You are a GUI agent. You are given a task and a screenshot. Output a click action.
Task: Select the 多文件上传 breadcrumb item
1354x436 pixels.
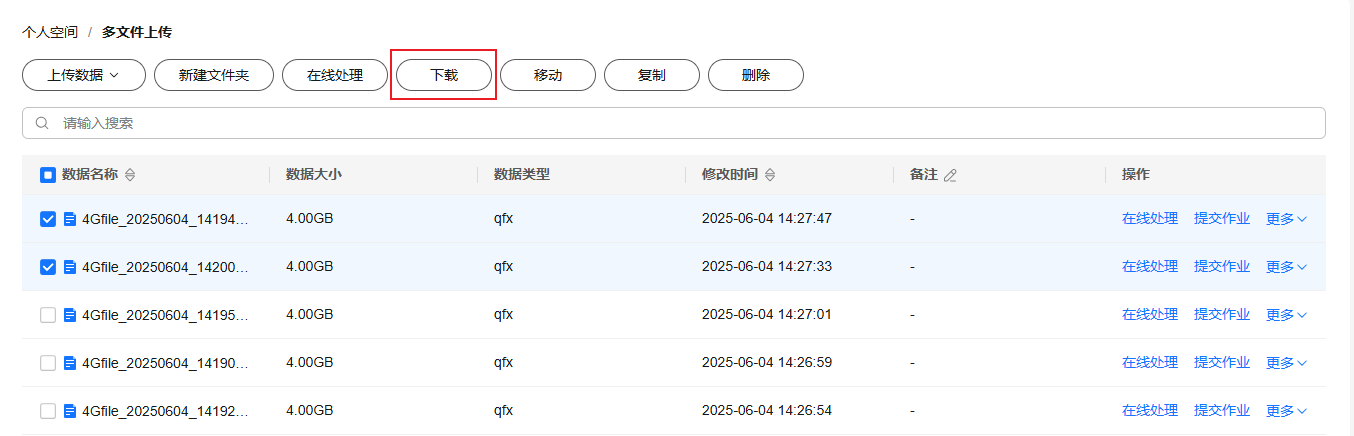click(x=137, y=32)
